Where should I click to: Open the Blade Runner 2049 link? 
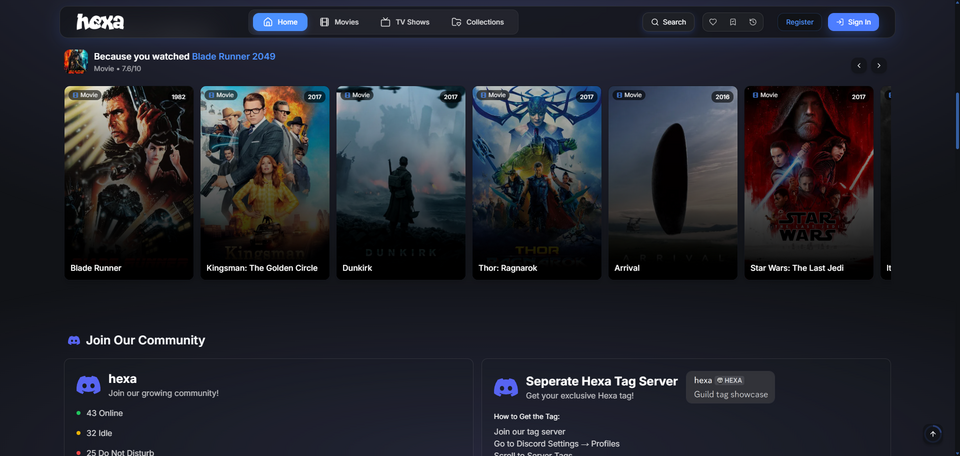tap(233, 56)
